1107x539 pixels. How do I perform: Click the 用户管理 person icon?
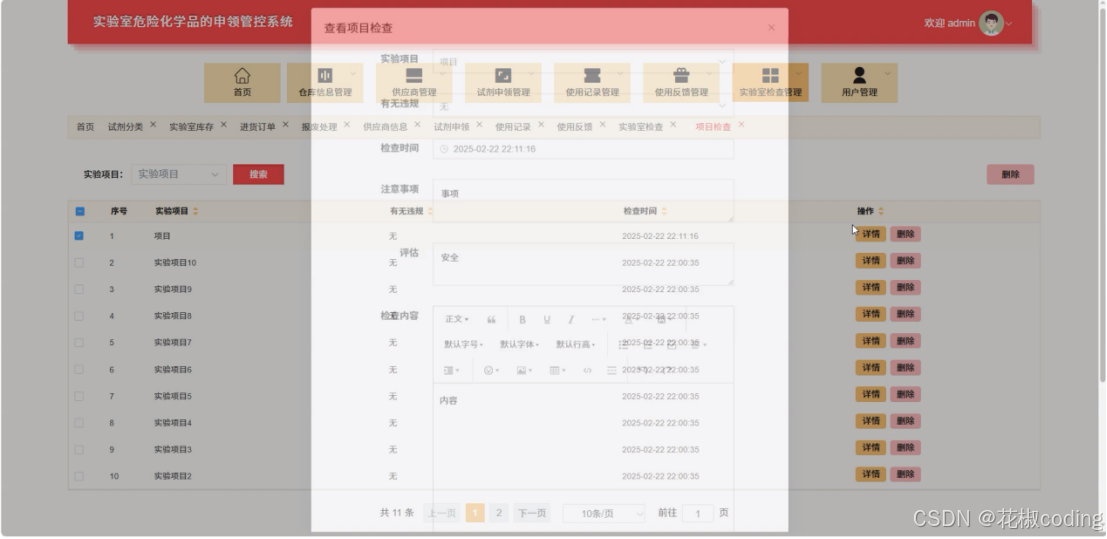pos(859,76)
